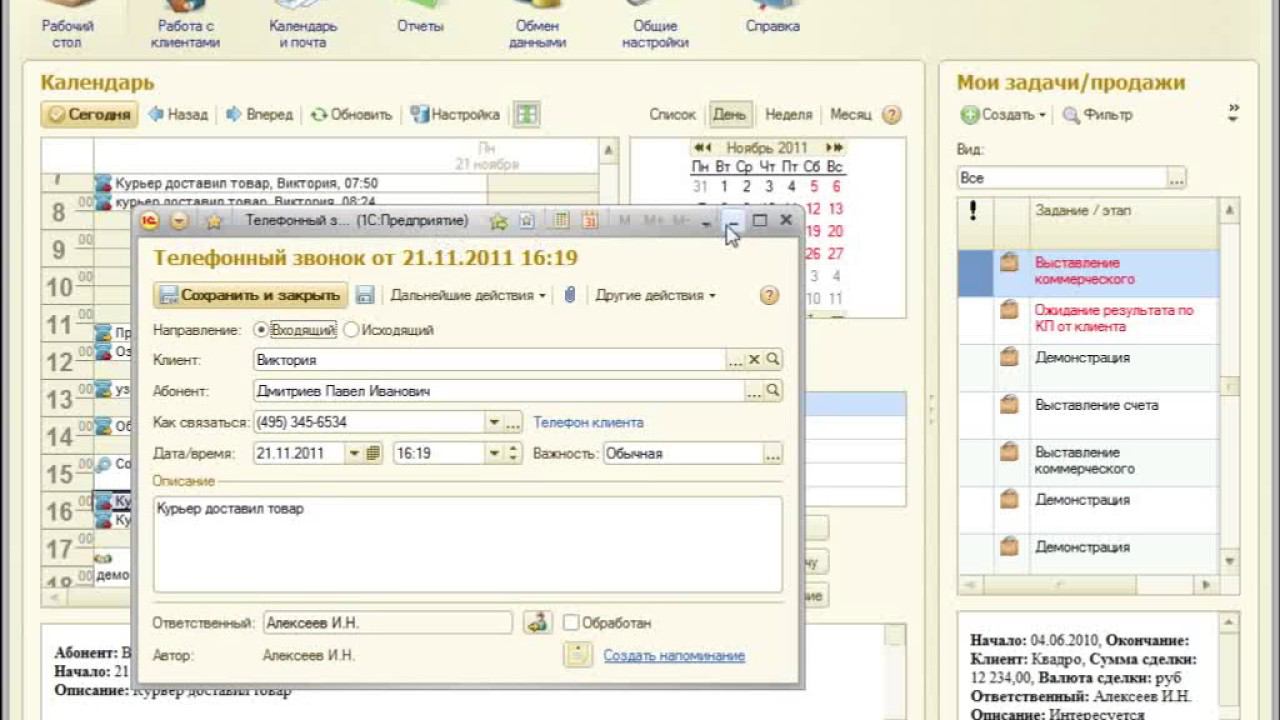Image resolution: width=1280 pixels, height=720 pixels.
Task: Open the Абонент field magnifier icon
Action: click(773, 391)
